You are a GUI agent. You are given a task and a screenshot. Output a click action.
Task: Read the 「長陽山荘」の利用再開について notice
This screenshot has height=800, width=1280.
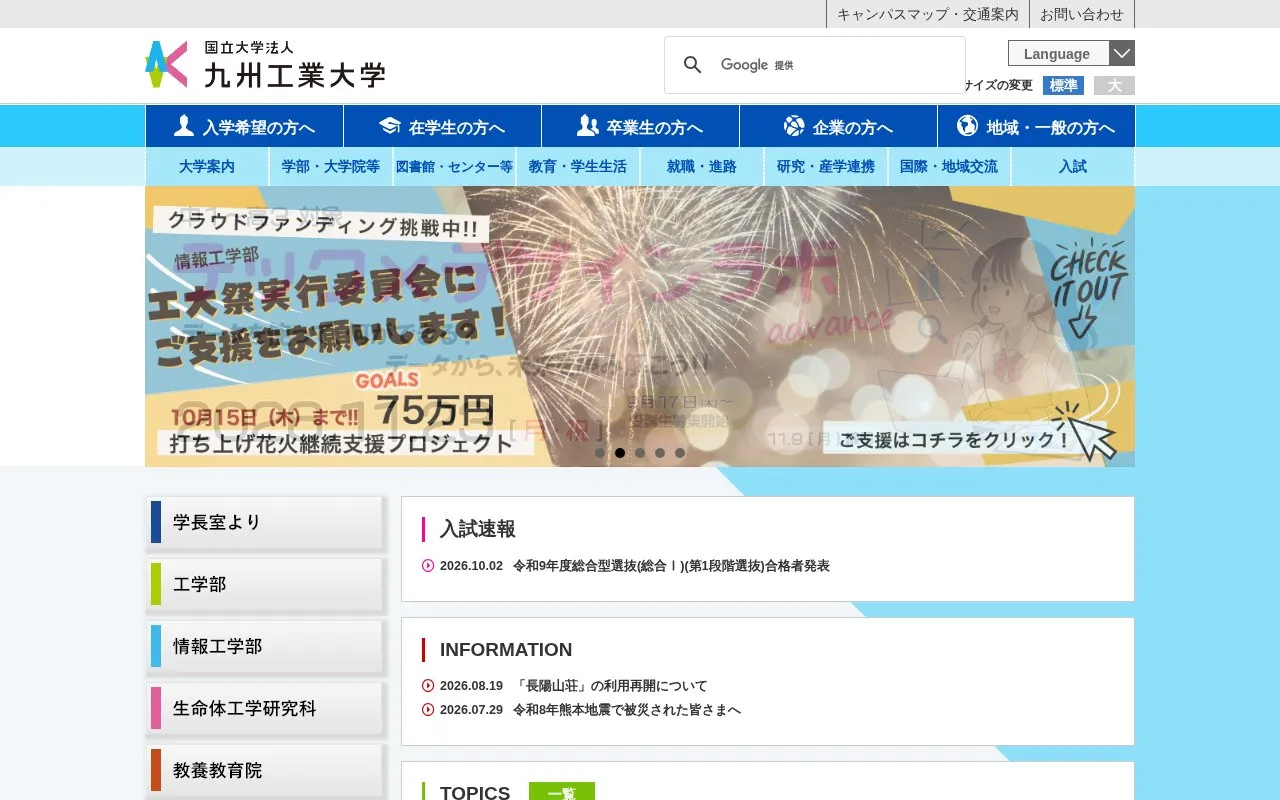(x=610, y=686)
